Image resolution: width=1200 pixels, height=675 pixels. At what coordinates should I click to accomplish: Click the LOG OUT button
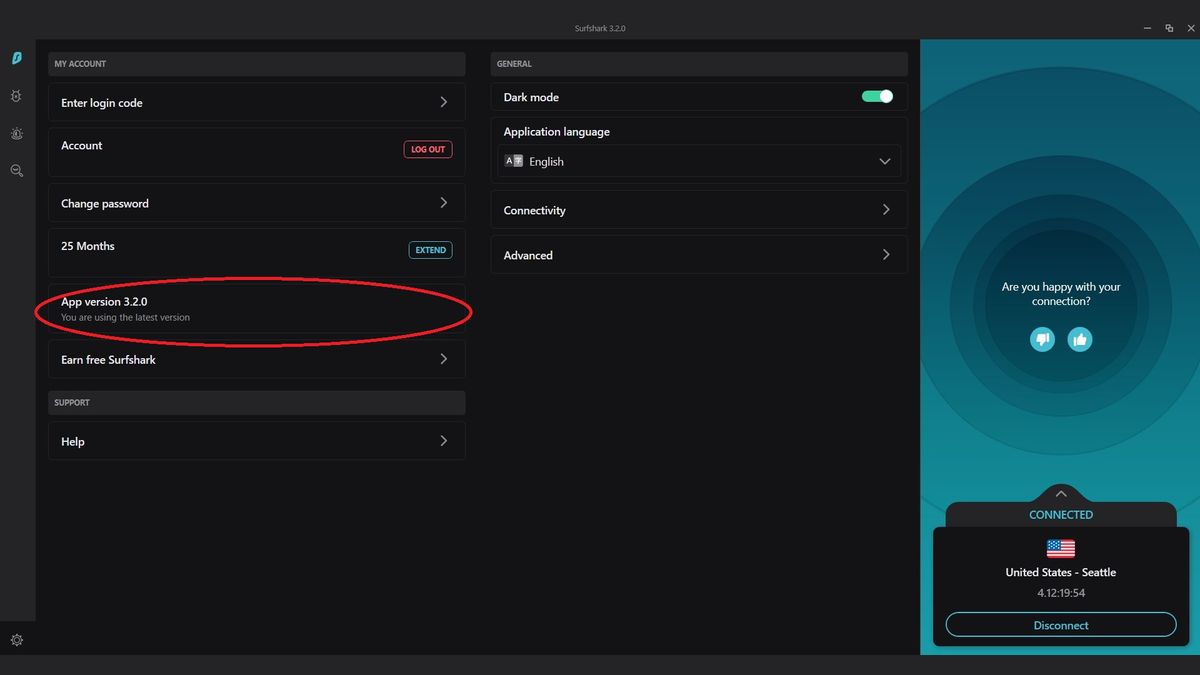(427, 148)
